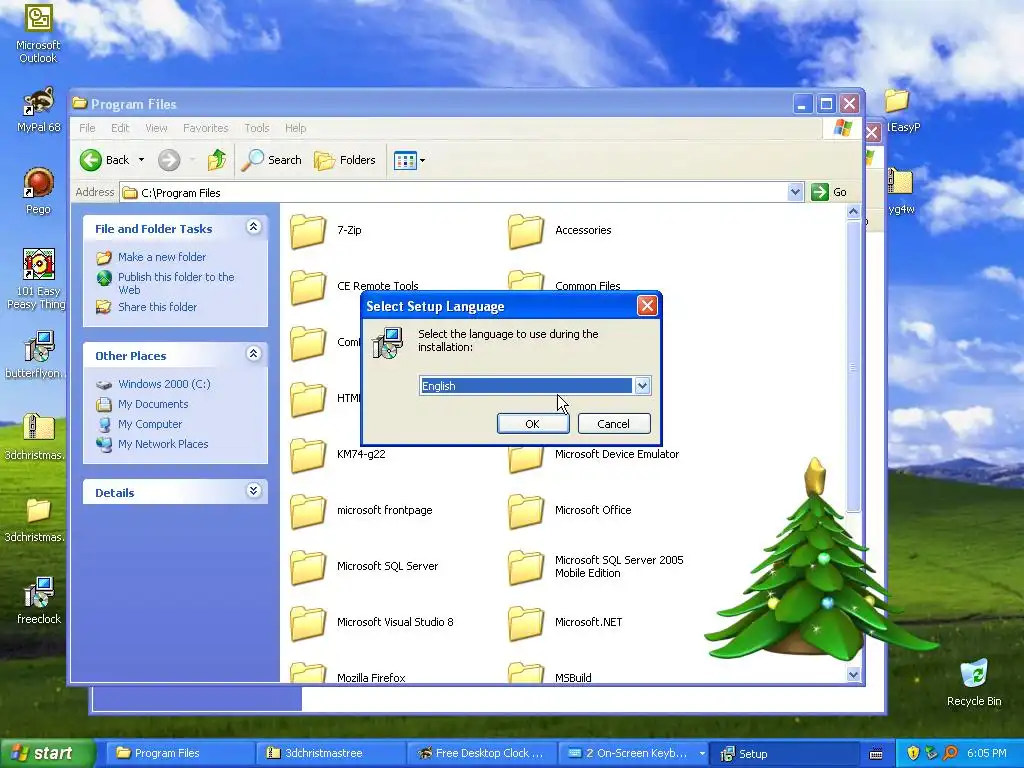This screenshot has height=768, width=1024.
Task: Select the Microsoft Office folder
Action: click(569, 511)
